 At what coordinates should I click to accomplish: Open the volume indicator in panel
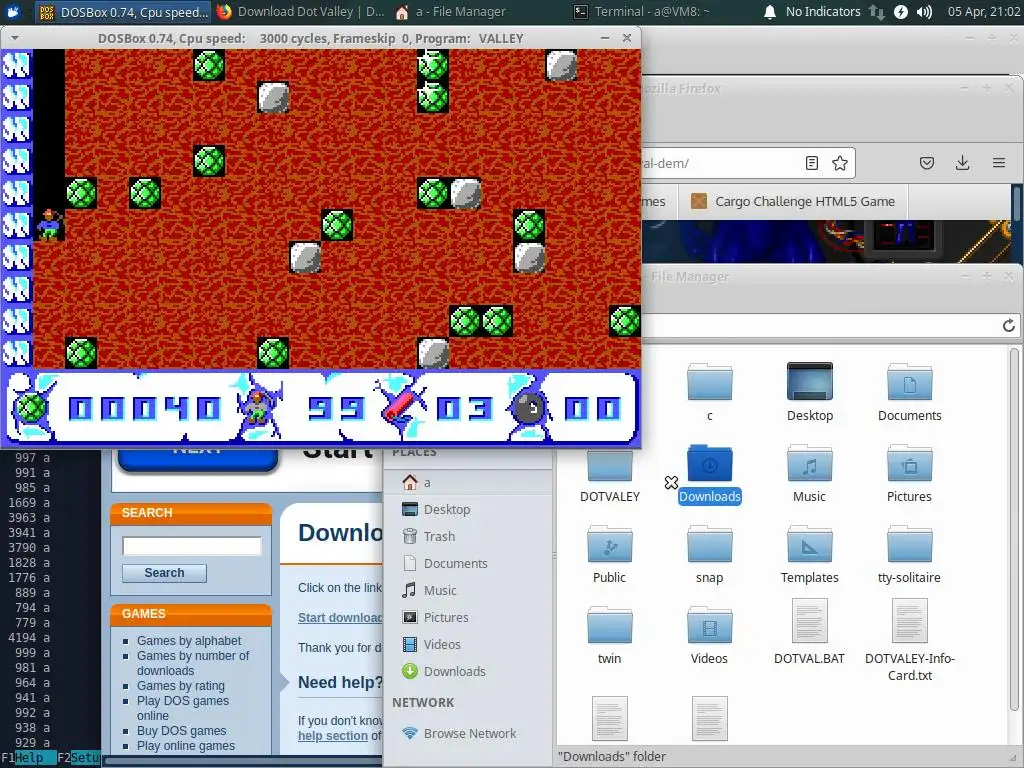tap(924, 12)
